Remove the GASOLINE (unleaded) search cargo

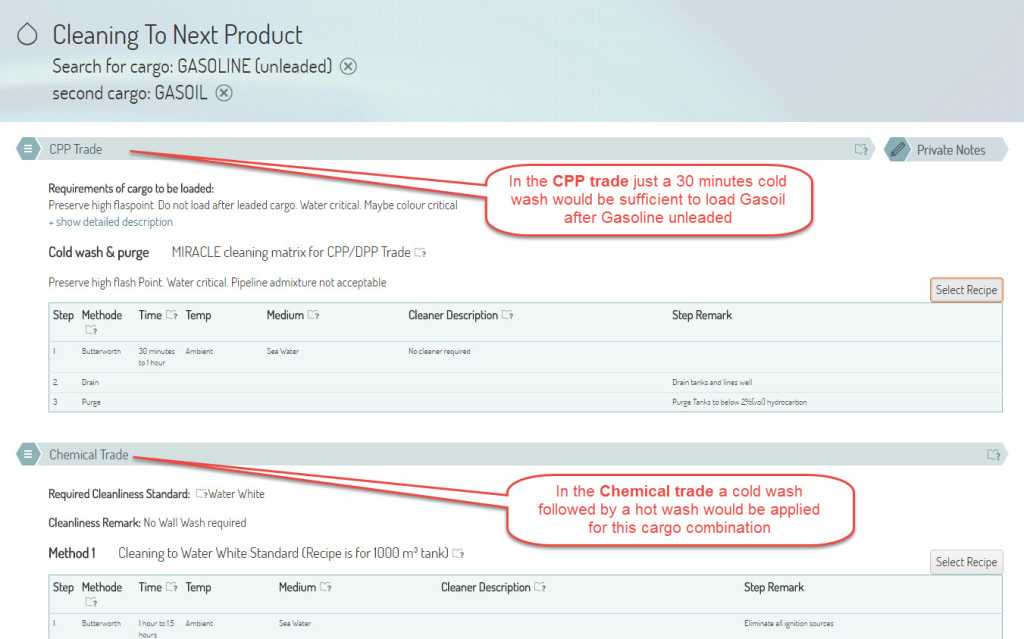click(348, 66)
